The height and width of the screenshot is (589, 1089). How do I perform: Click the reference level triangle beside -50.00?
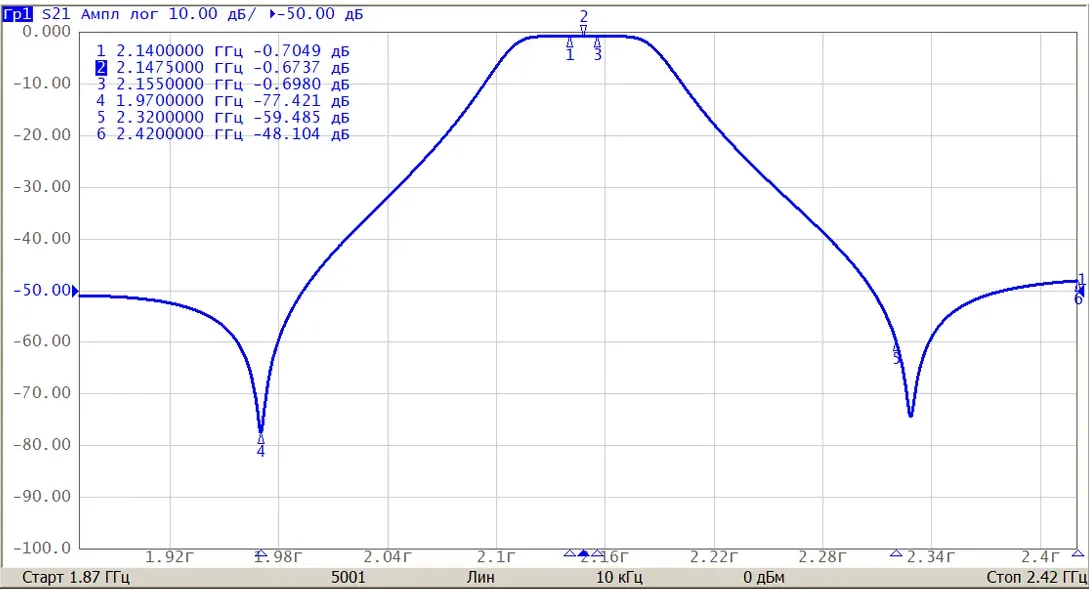click(75, 292)
